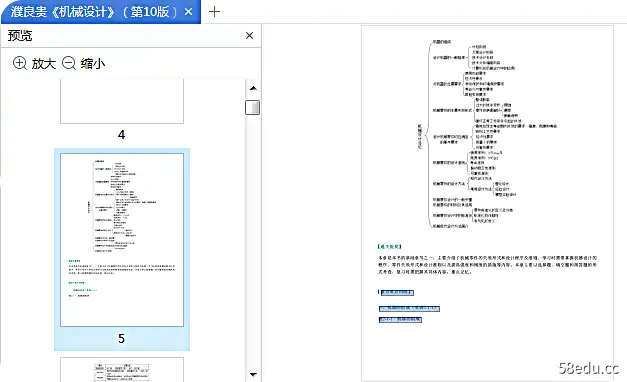627x382 pixels.
Task: Select the partially visible page 6 thumbnail
Action: coord(122,370)
